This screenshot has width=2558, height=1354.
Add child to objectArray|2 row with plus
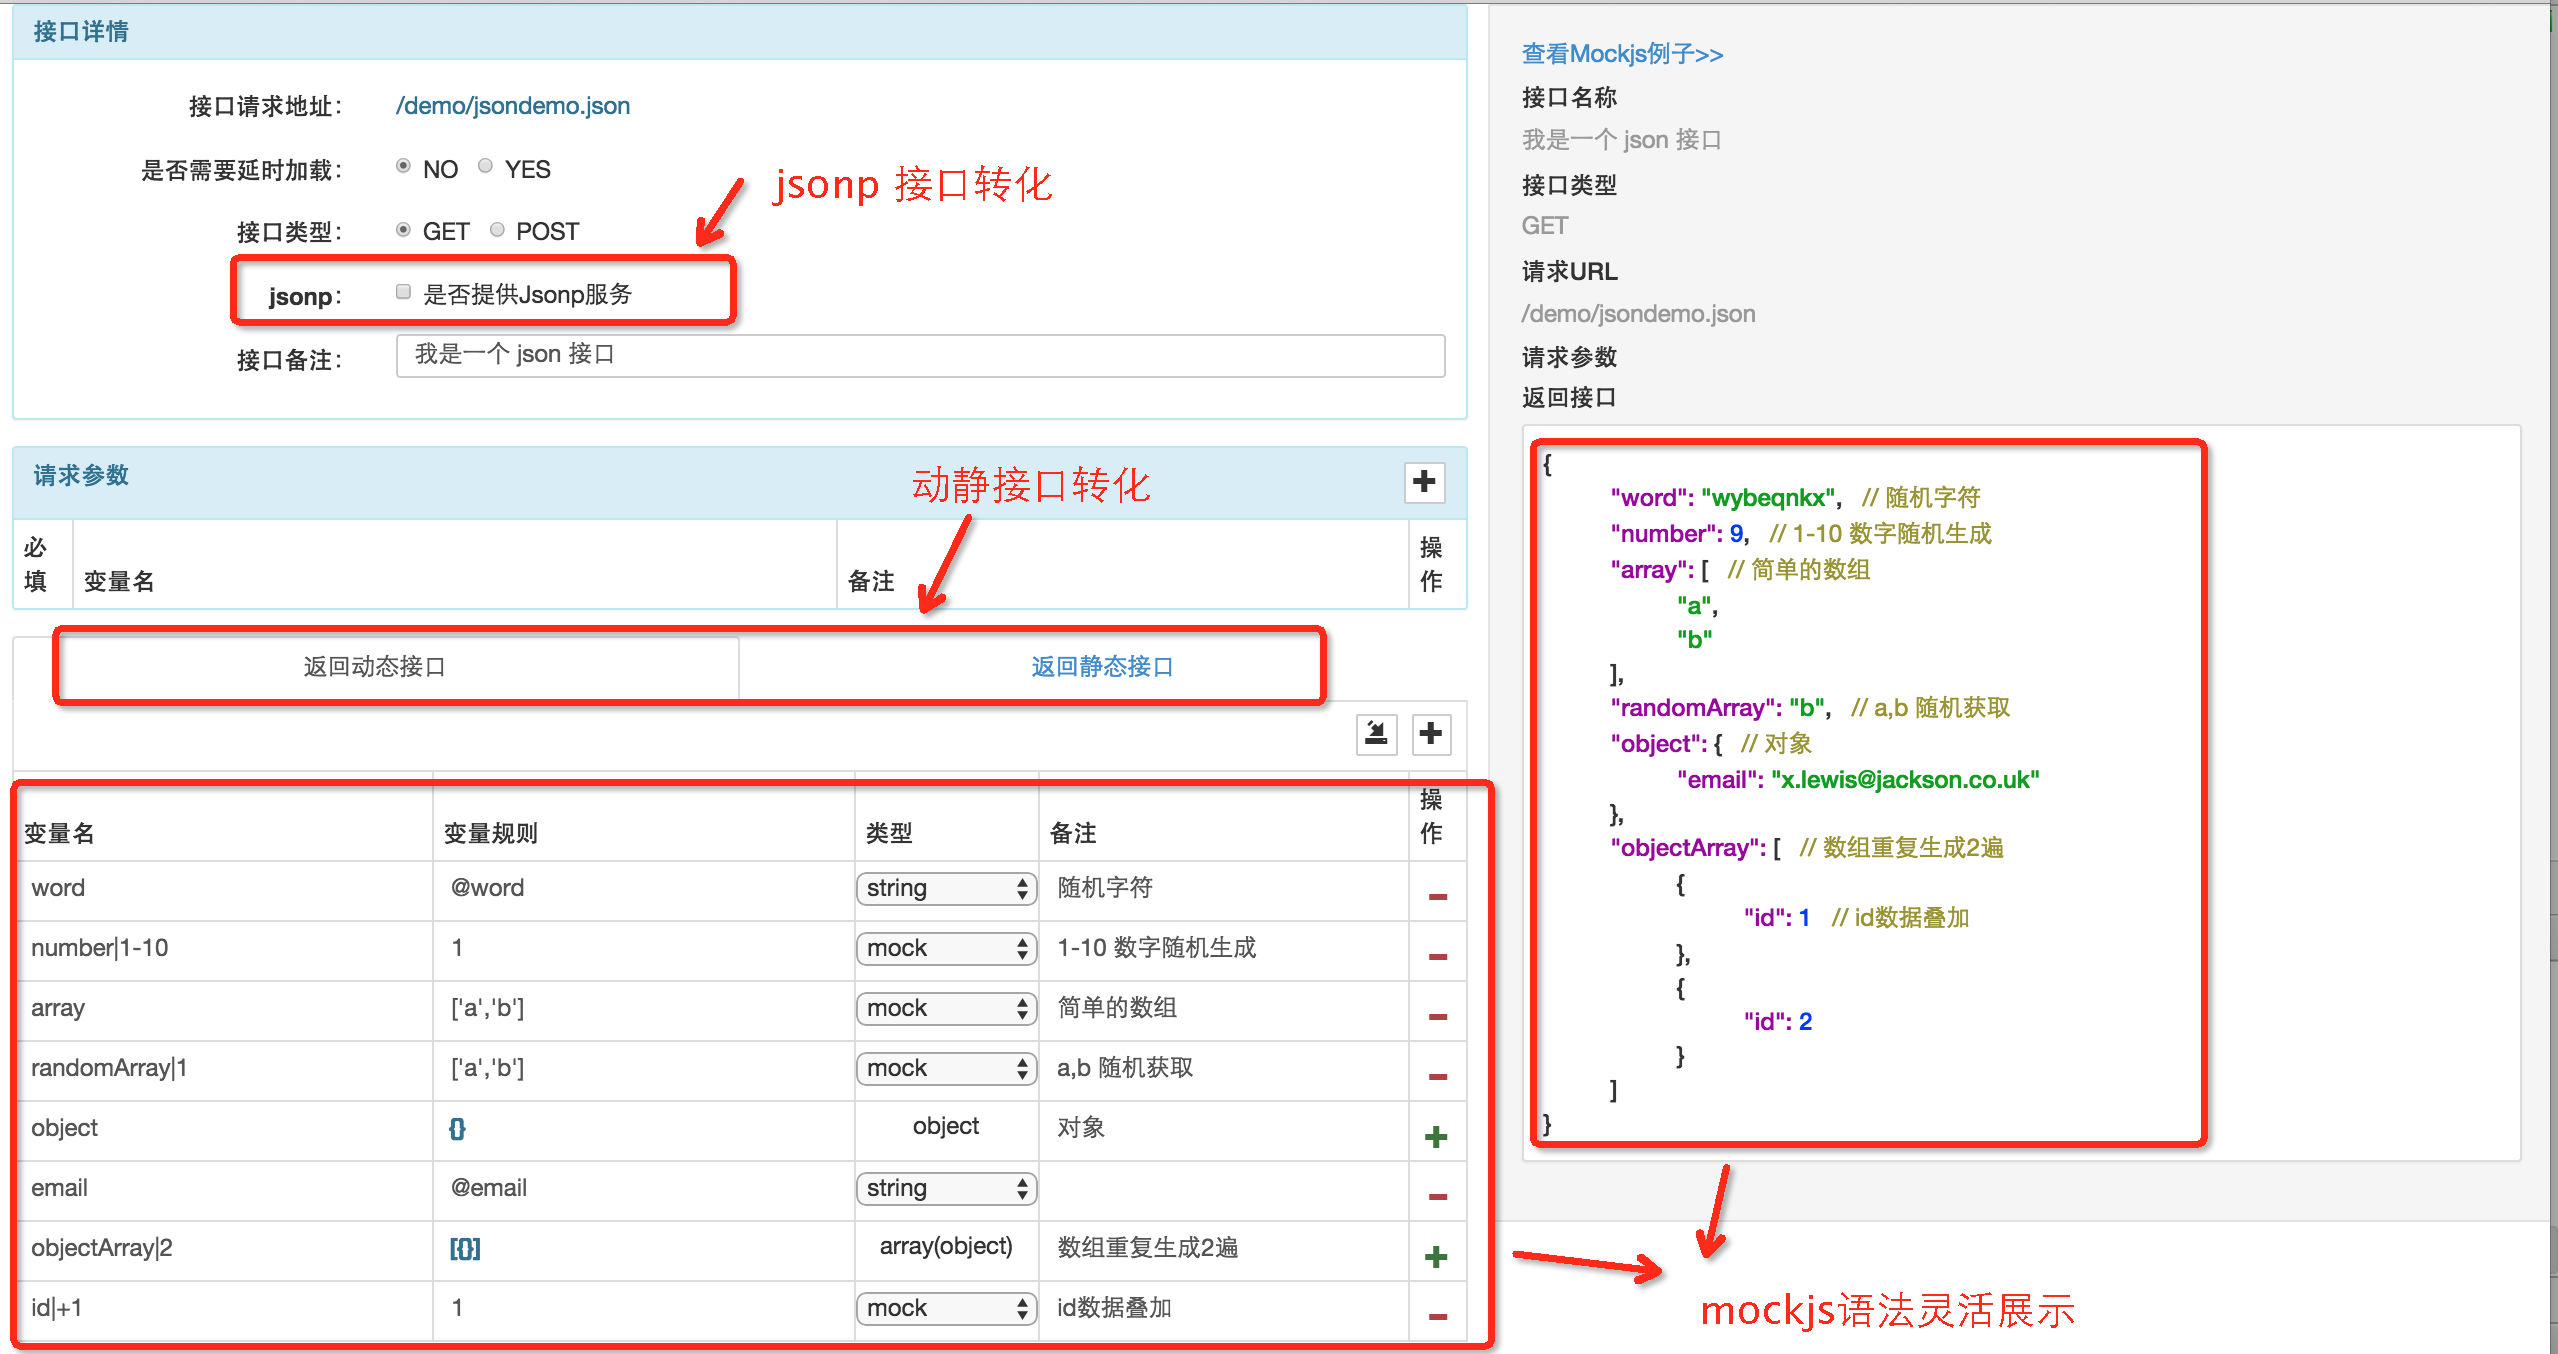[x=1436, y=1256]
